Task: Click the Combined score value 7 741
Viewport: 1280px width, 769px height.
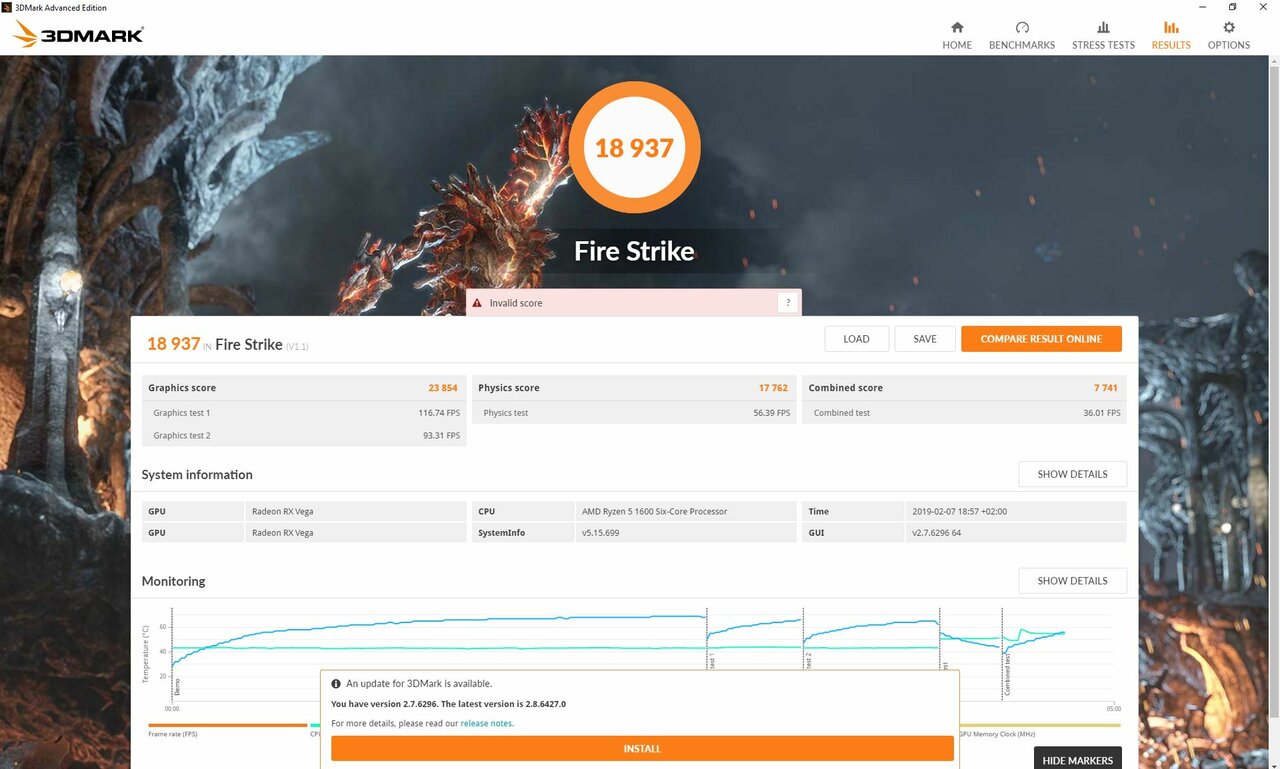Action: tap(1105, 388)
